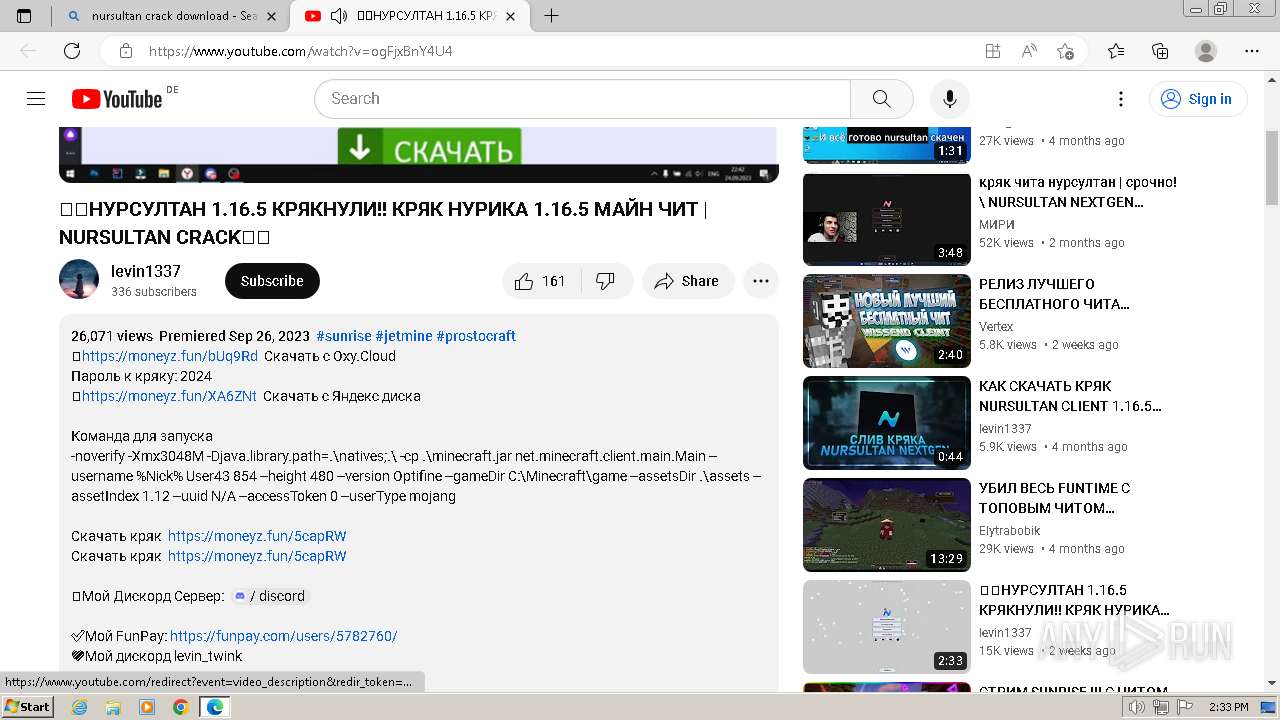1280x720 pixels.
Task: Click the search magnifier button
Action: coord(881,98)
